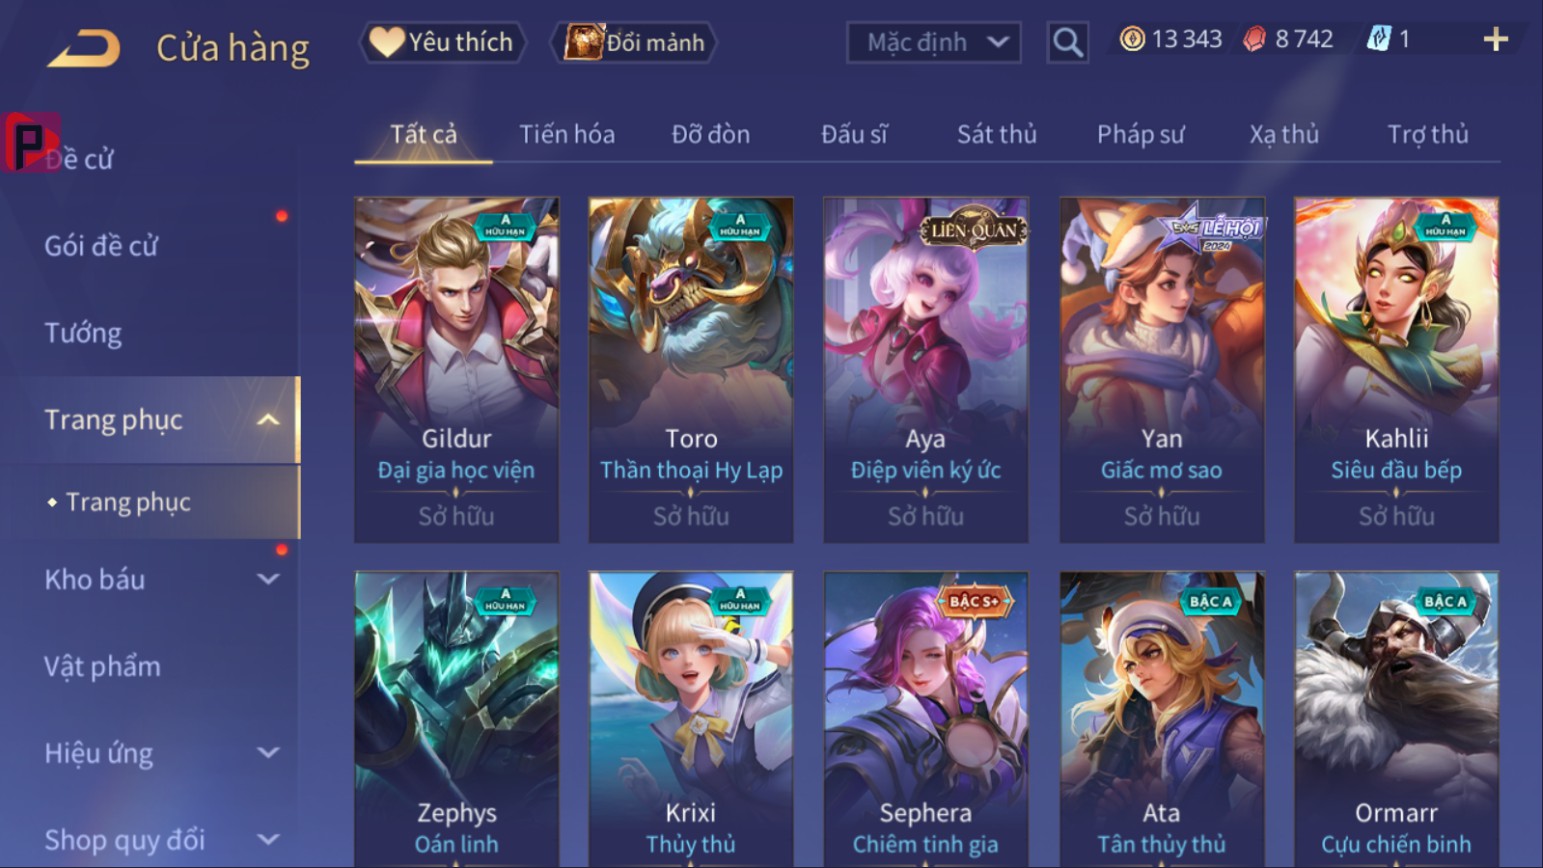Expand the Hiệu ứng sidebar section
The width and height of the screenshot is (1543, 868).
pyautogui.click(x=268, y=753)
